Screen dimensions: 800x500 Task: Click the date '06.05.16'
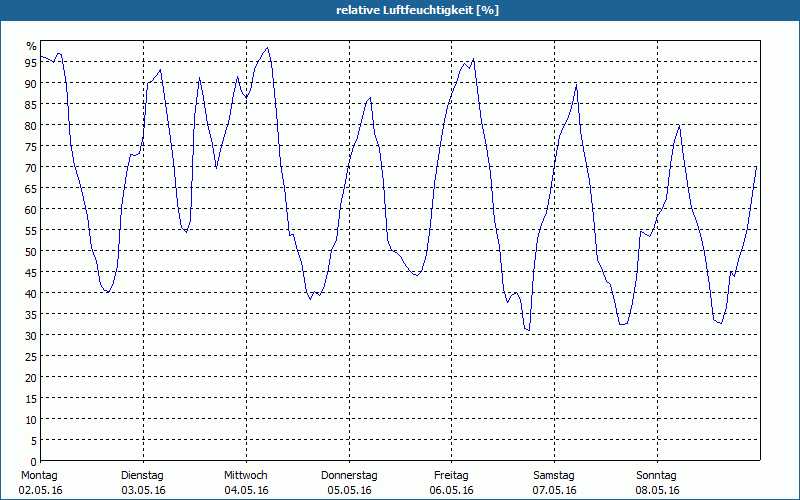click(452, 490)
